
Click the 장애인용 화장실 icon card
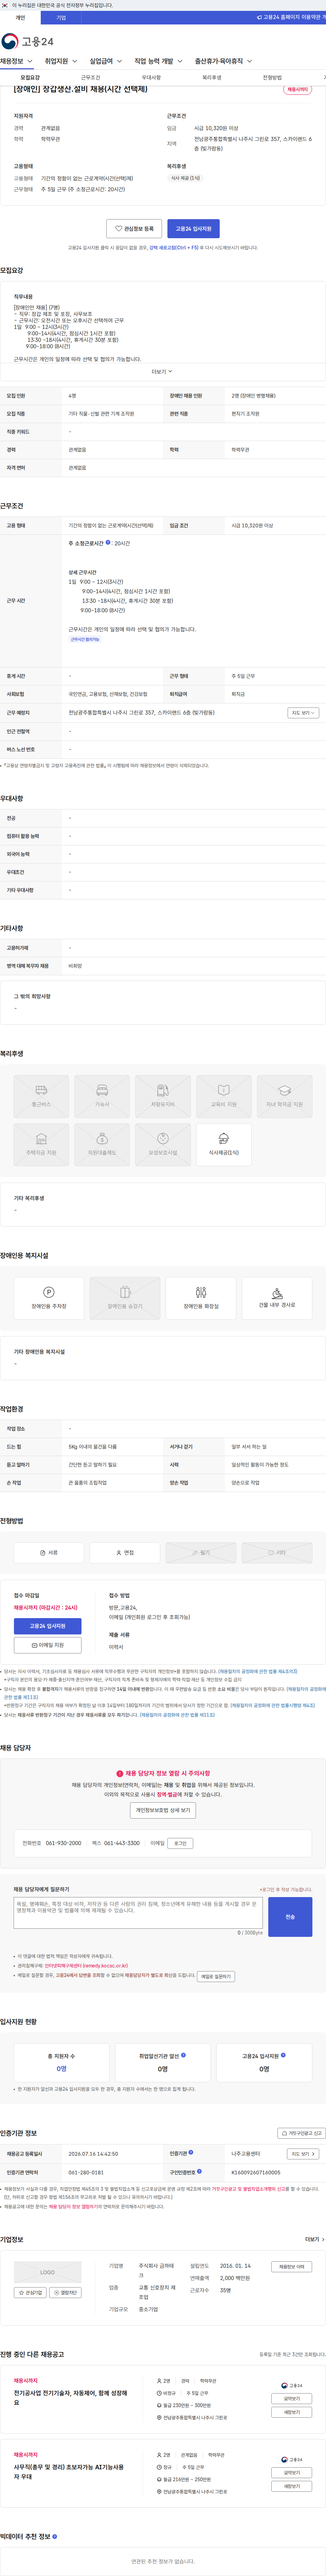point(201,1298)
